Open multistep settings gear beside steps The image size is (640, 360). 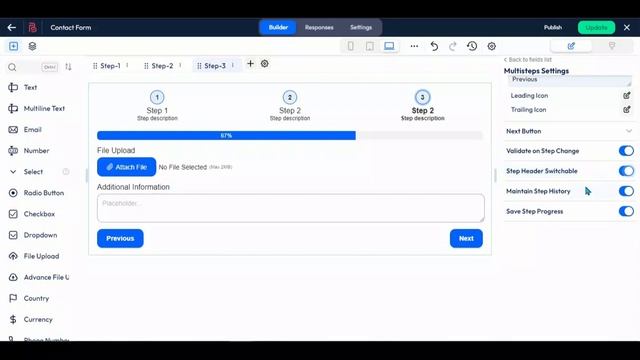click(264, 64)
